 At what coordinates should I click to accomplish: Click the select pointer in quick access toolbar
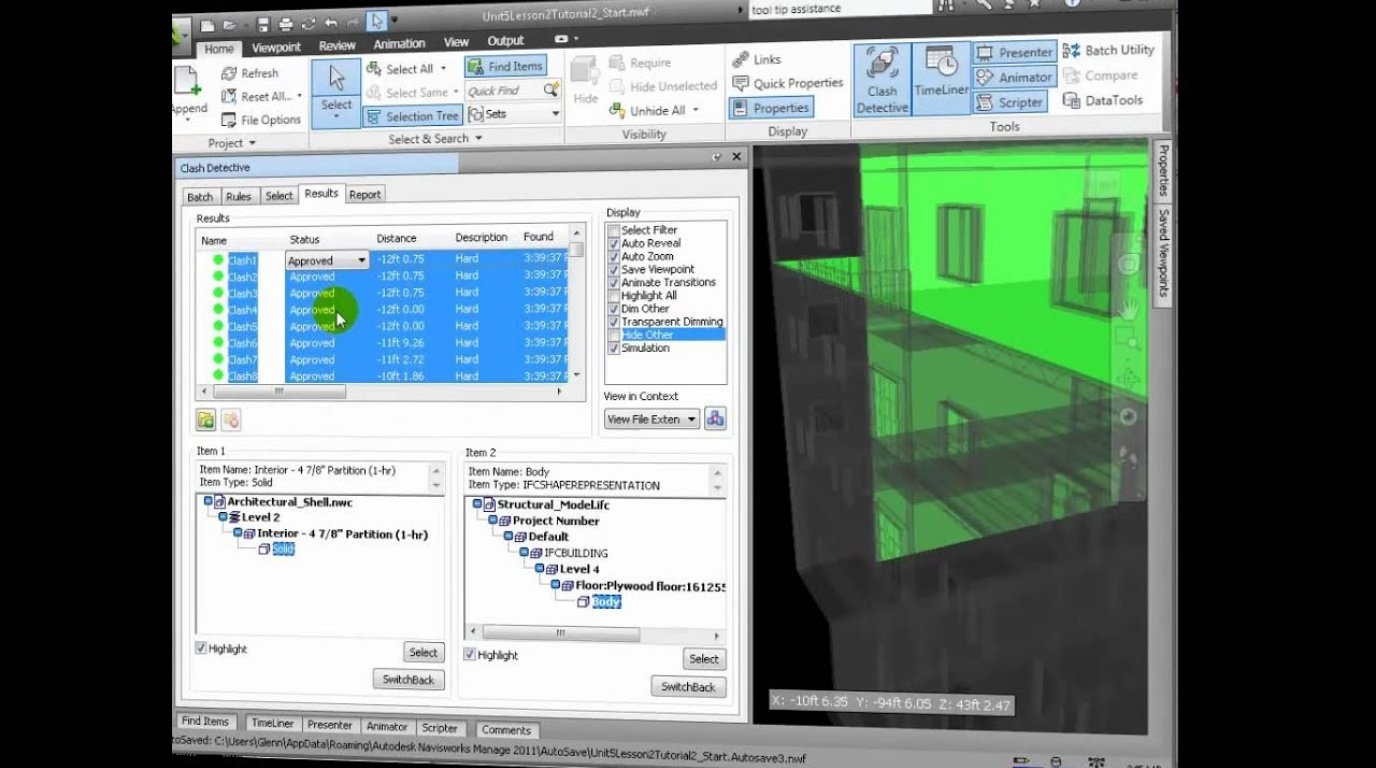point(377,22)
